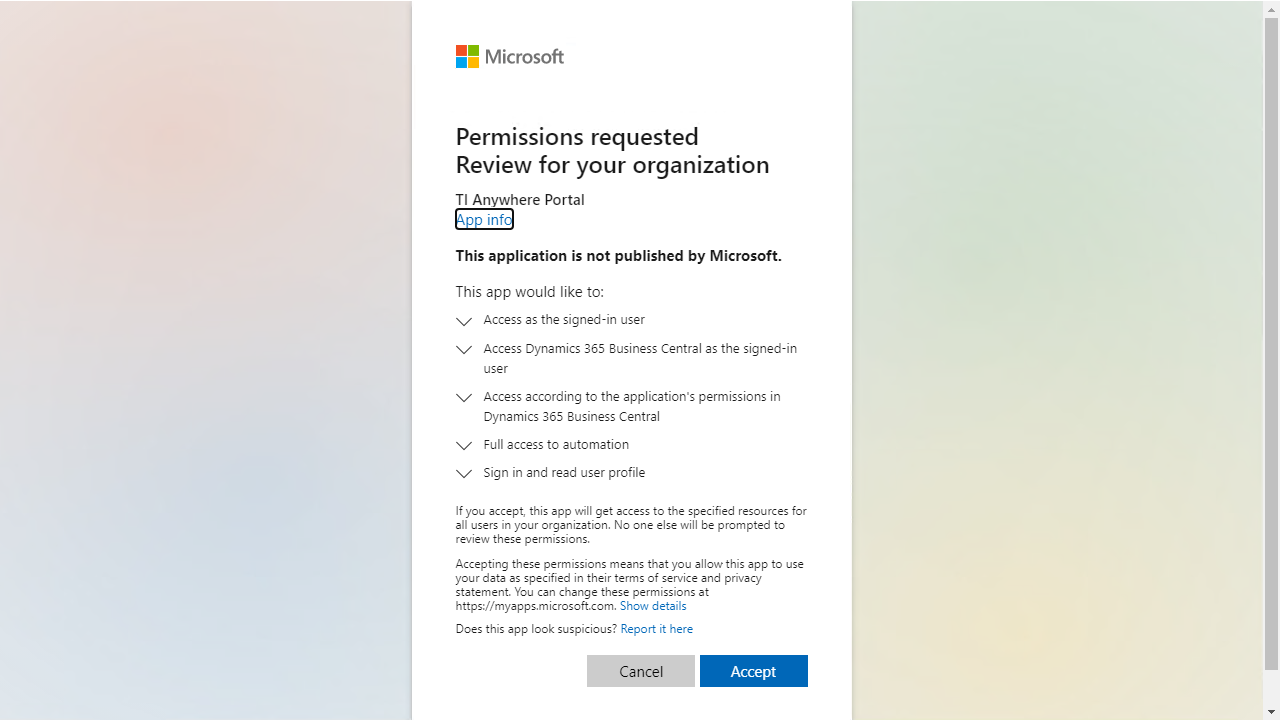Click Access Dynamics 365 Business Central permission text

click(640, 349)
